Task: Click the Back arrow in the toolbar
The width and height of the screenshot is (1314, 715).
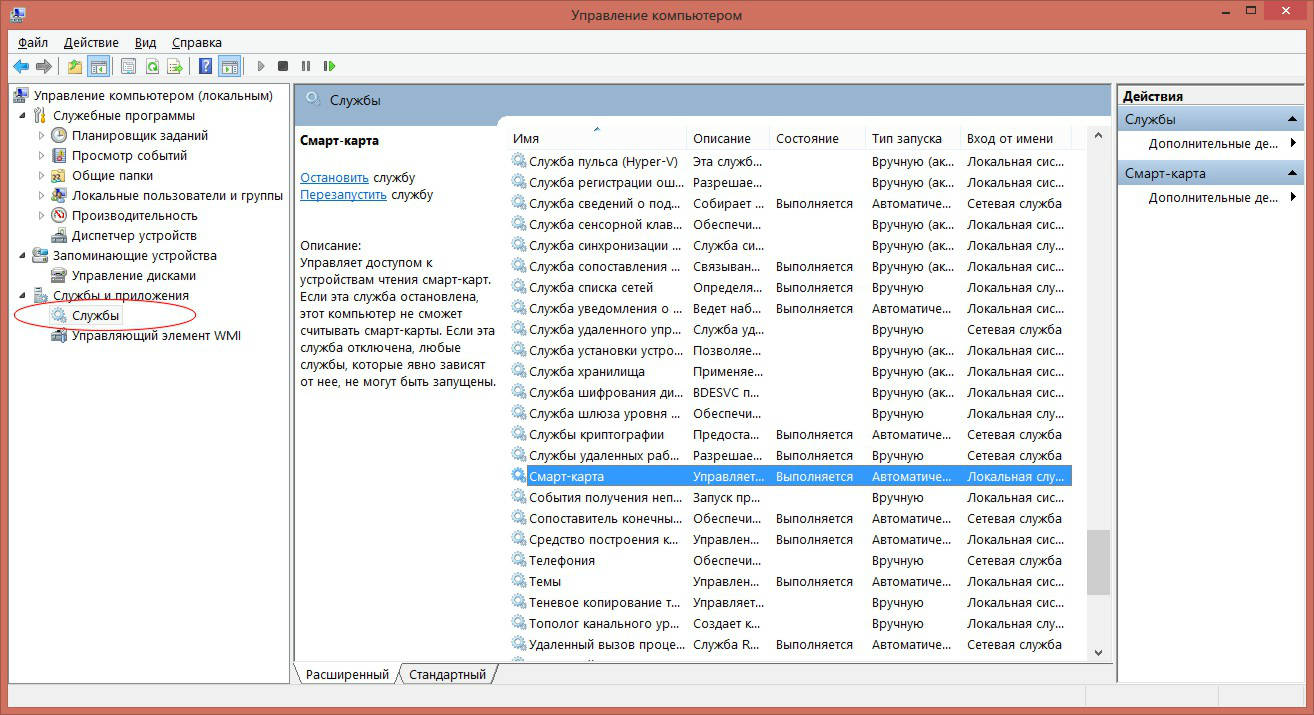Action: click(x=21, y=66)
